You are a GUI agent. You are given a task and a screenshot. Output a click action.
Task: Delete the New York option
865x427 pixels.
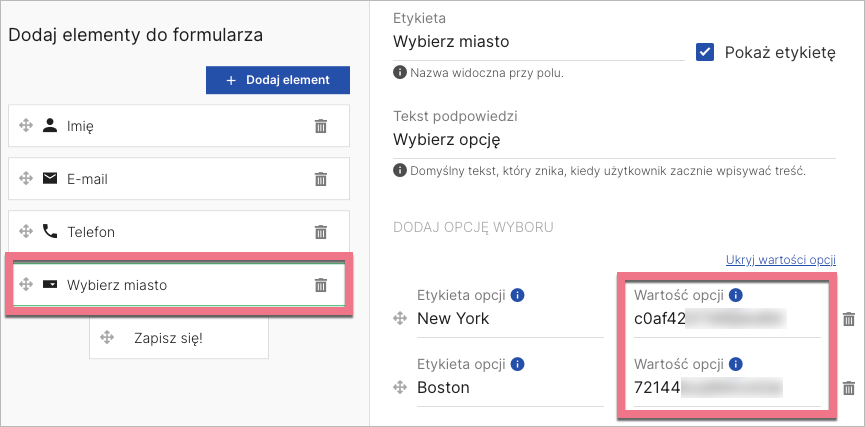click(x=848, y=319)
